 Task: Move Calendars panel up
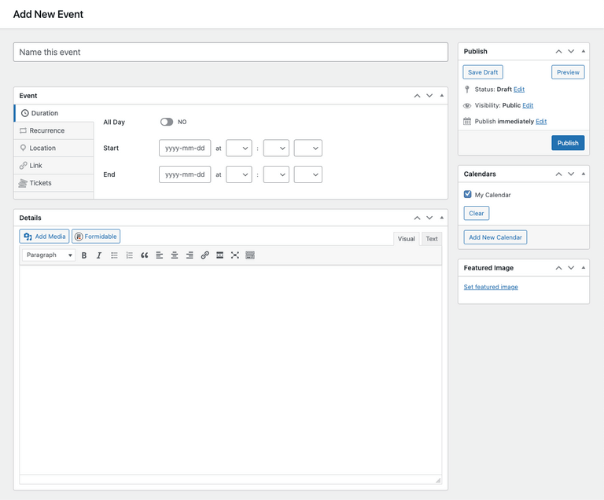(x=559, y=174)
